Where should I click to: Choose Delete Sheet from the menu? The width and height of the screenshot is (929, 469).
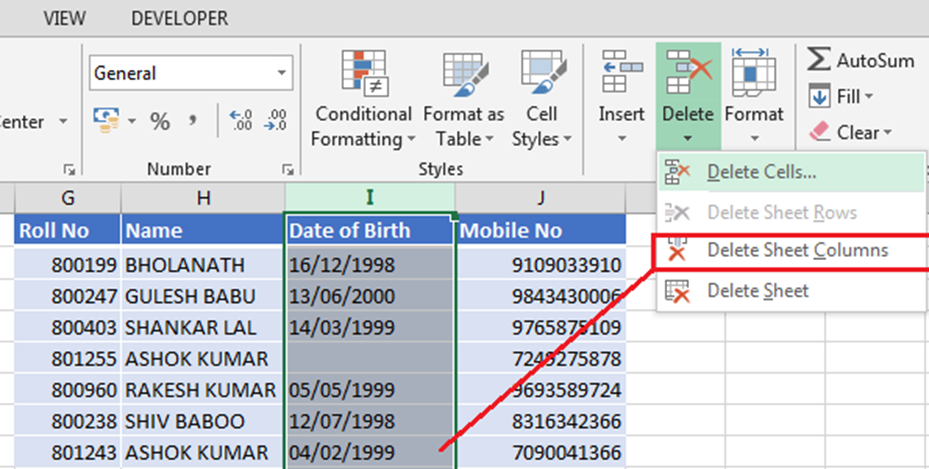click(757, 291)
